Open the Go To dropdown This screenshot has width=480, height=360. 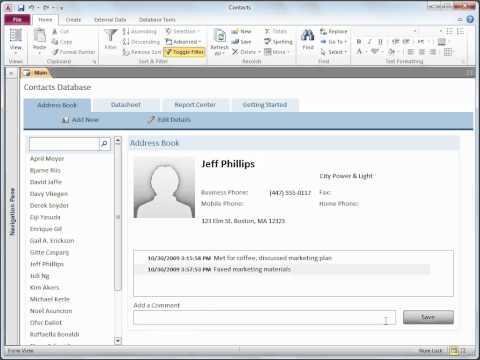[334, 42]
